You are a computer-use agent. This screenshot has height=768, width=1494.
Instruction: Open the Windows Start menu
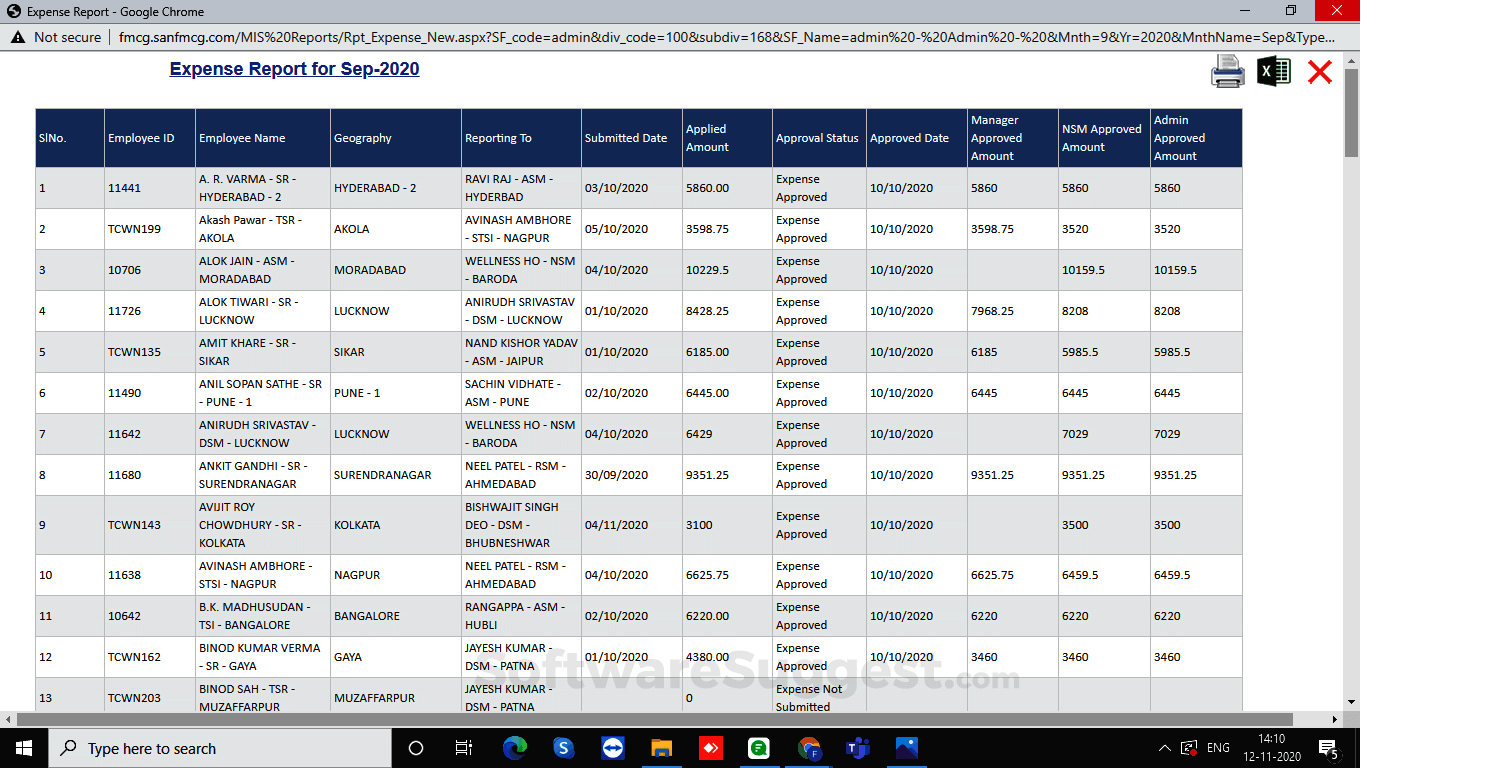click(22, 747)
